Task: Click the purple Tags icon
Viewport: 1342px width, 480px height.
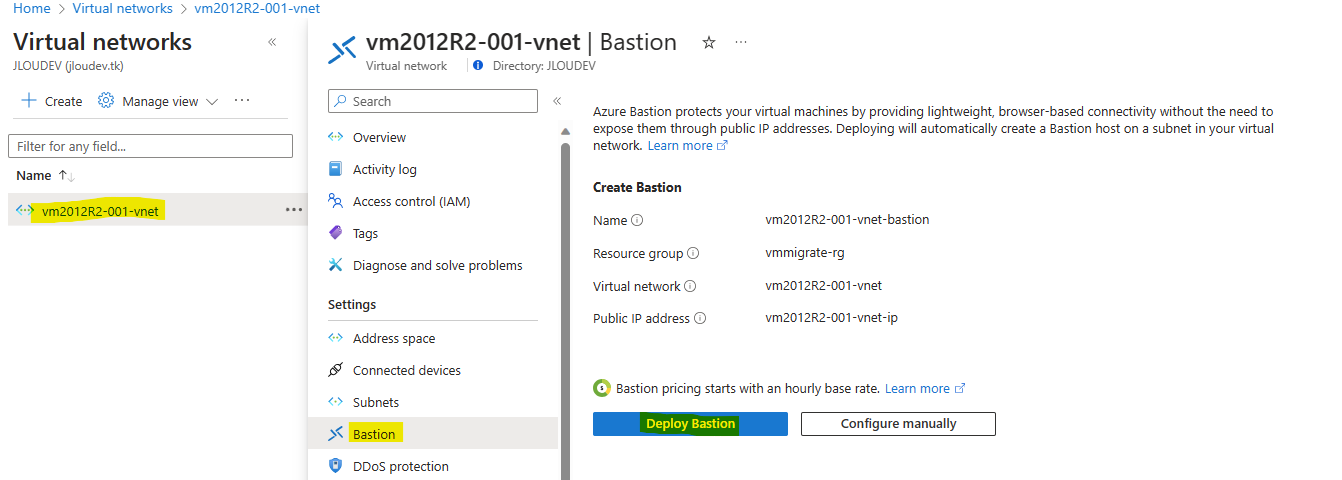Action: pyautogui.click(x=336, y=233)
